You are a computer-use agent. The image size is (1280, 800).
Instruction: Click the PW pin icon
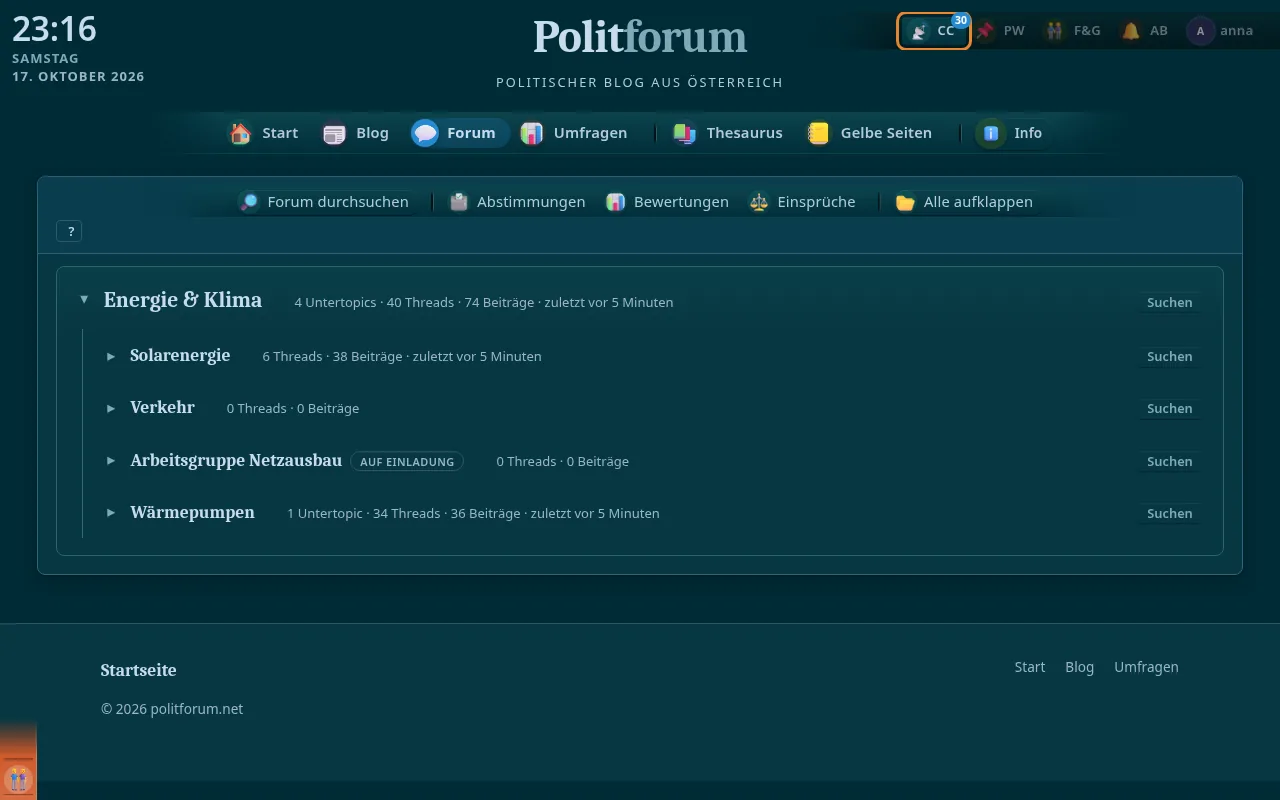click(x=986, y=31)
